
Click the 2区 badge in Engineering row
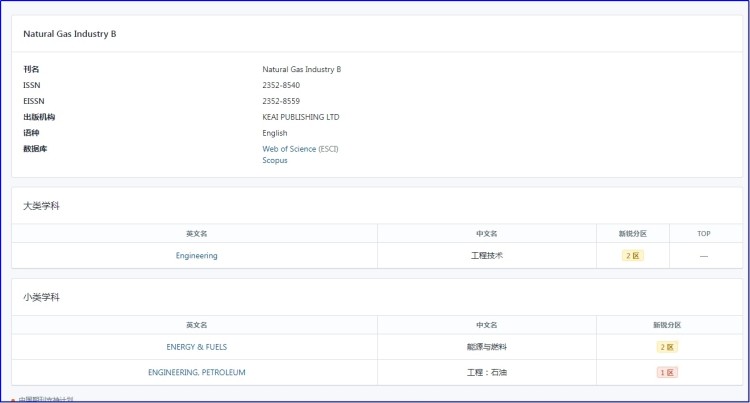[632, 256]
